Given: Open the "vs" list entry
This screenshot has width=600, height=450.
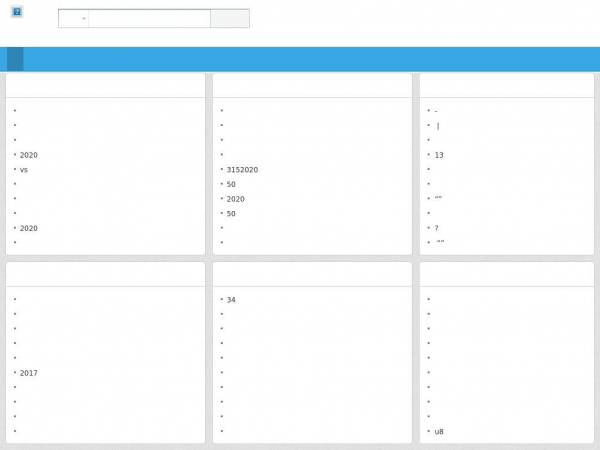Looking at the screenshot, I should click(24, 170).
